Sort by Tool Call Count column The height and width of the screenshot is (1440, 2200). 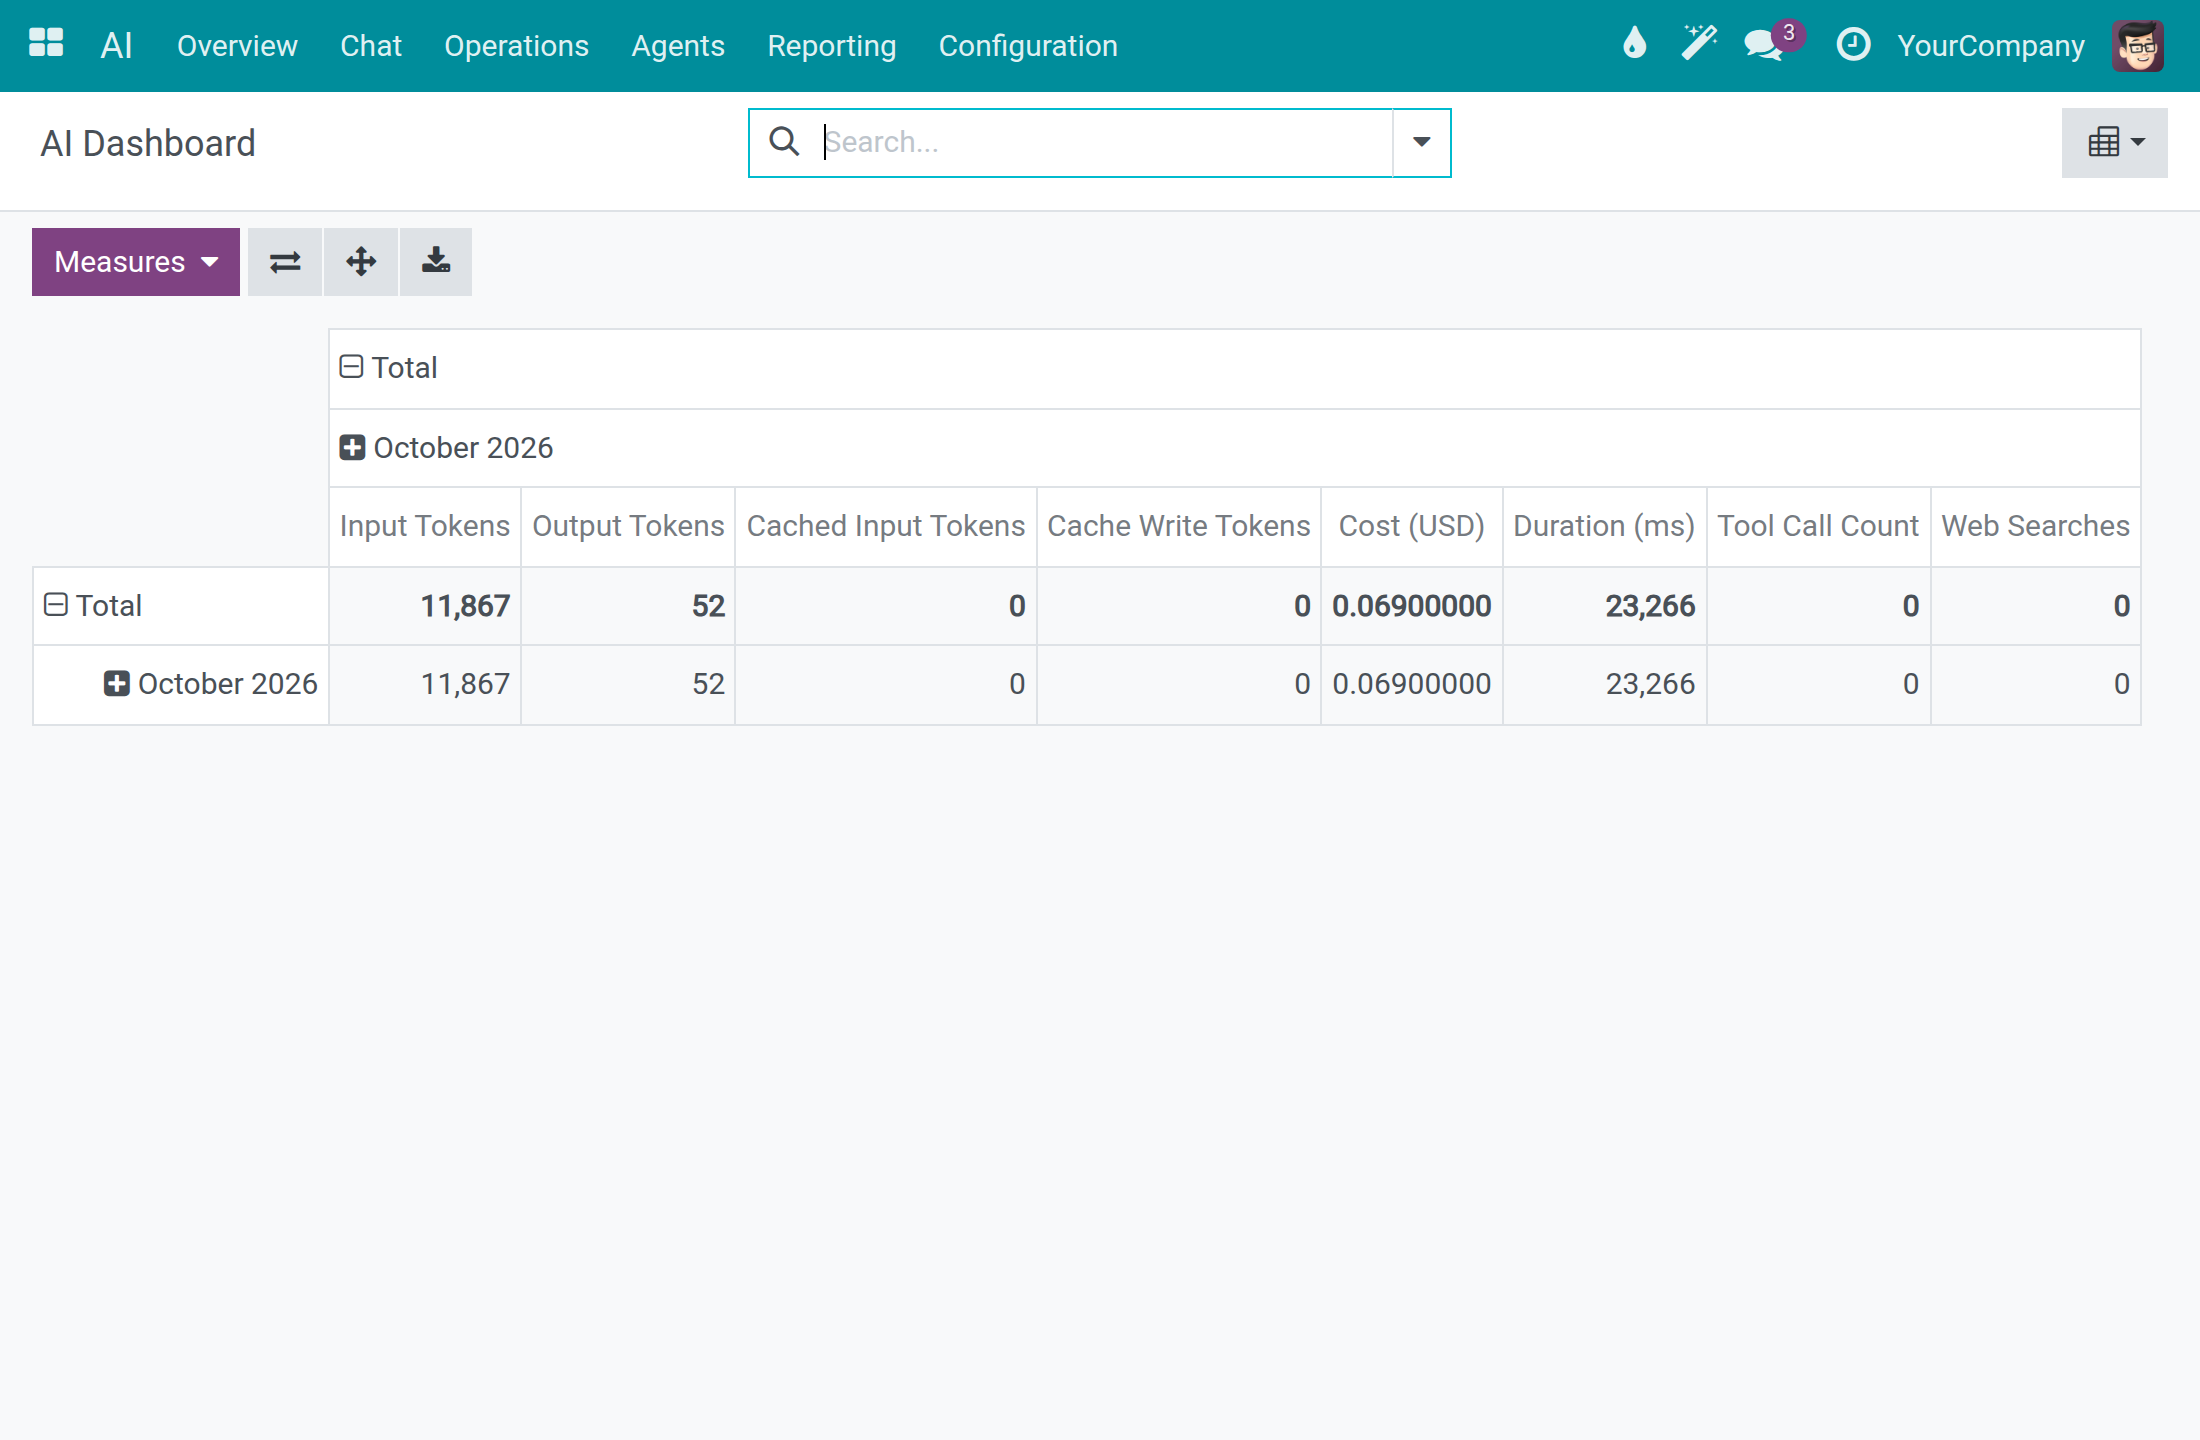pos(1818,526)
